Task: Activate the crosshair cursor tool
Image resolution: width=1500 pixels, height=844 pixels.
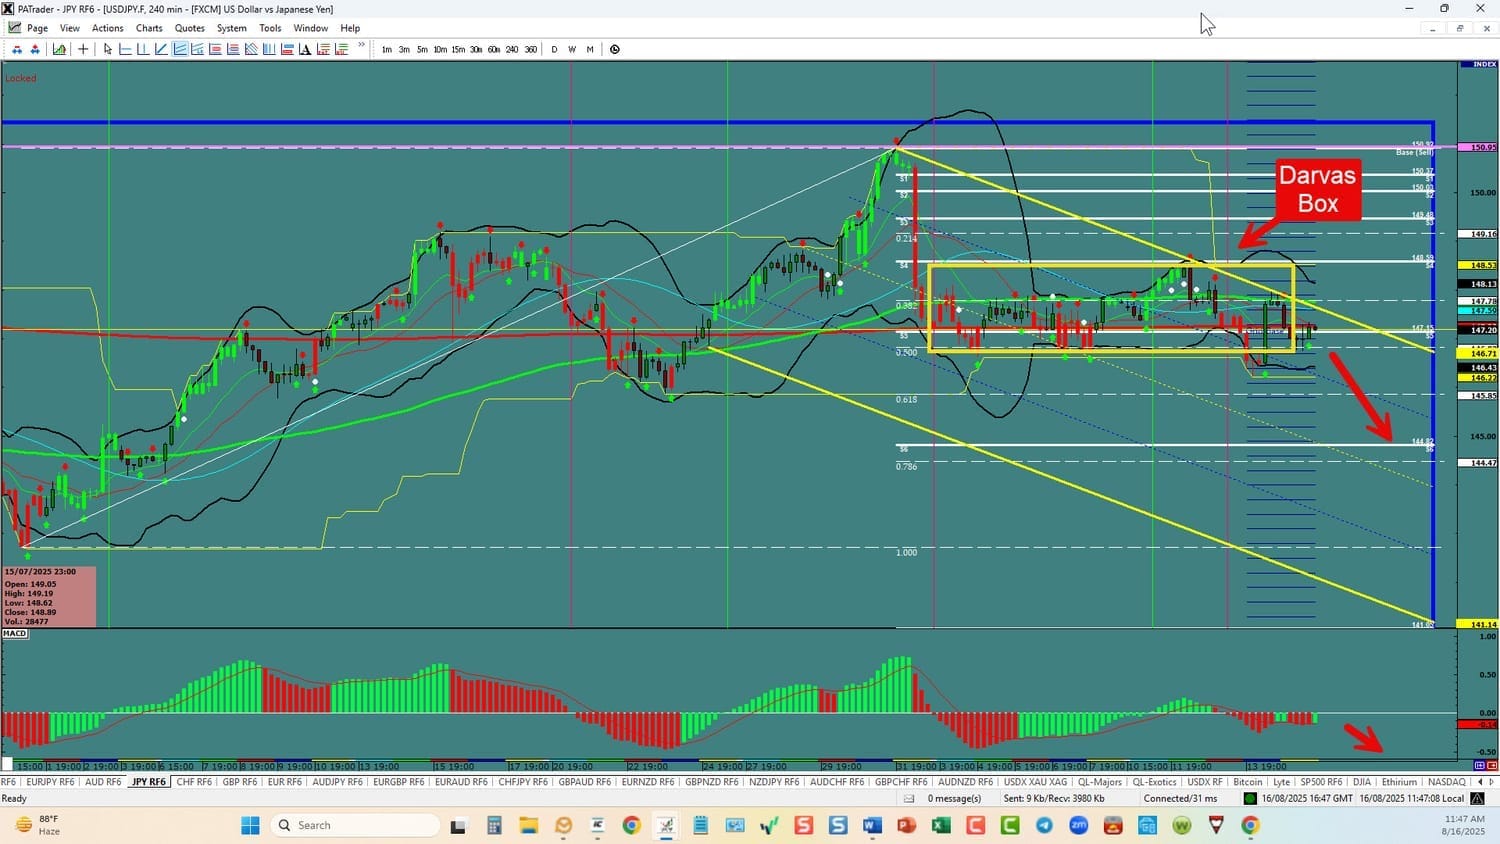Action: coord(83,49)
